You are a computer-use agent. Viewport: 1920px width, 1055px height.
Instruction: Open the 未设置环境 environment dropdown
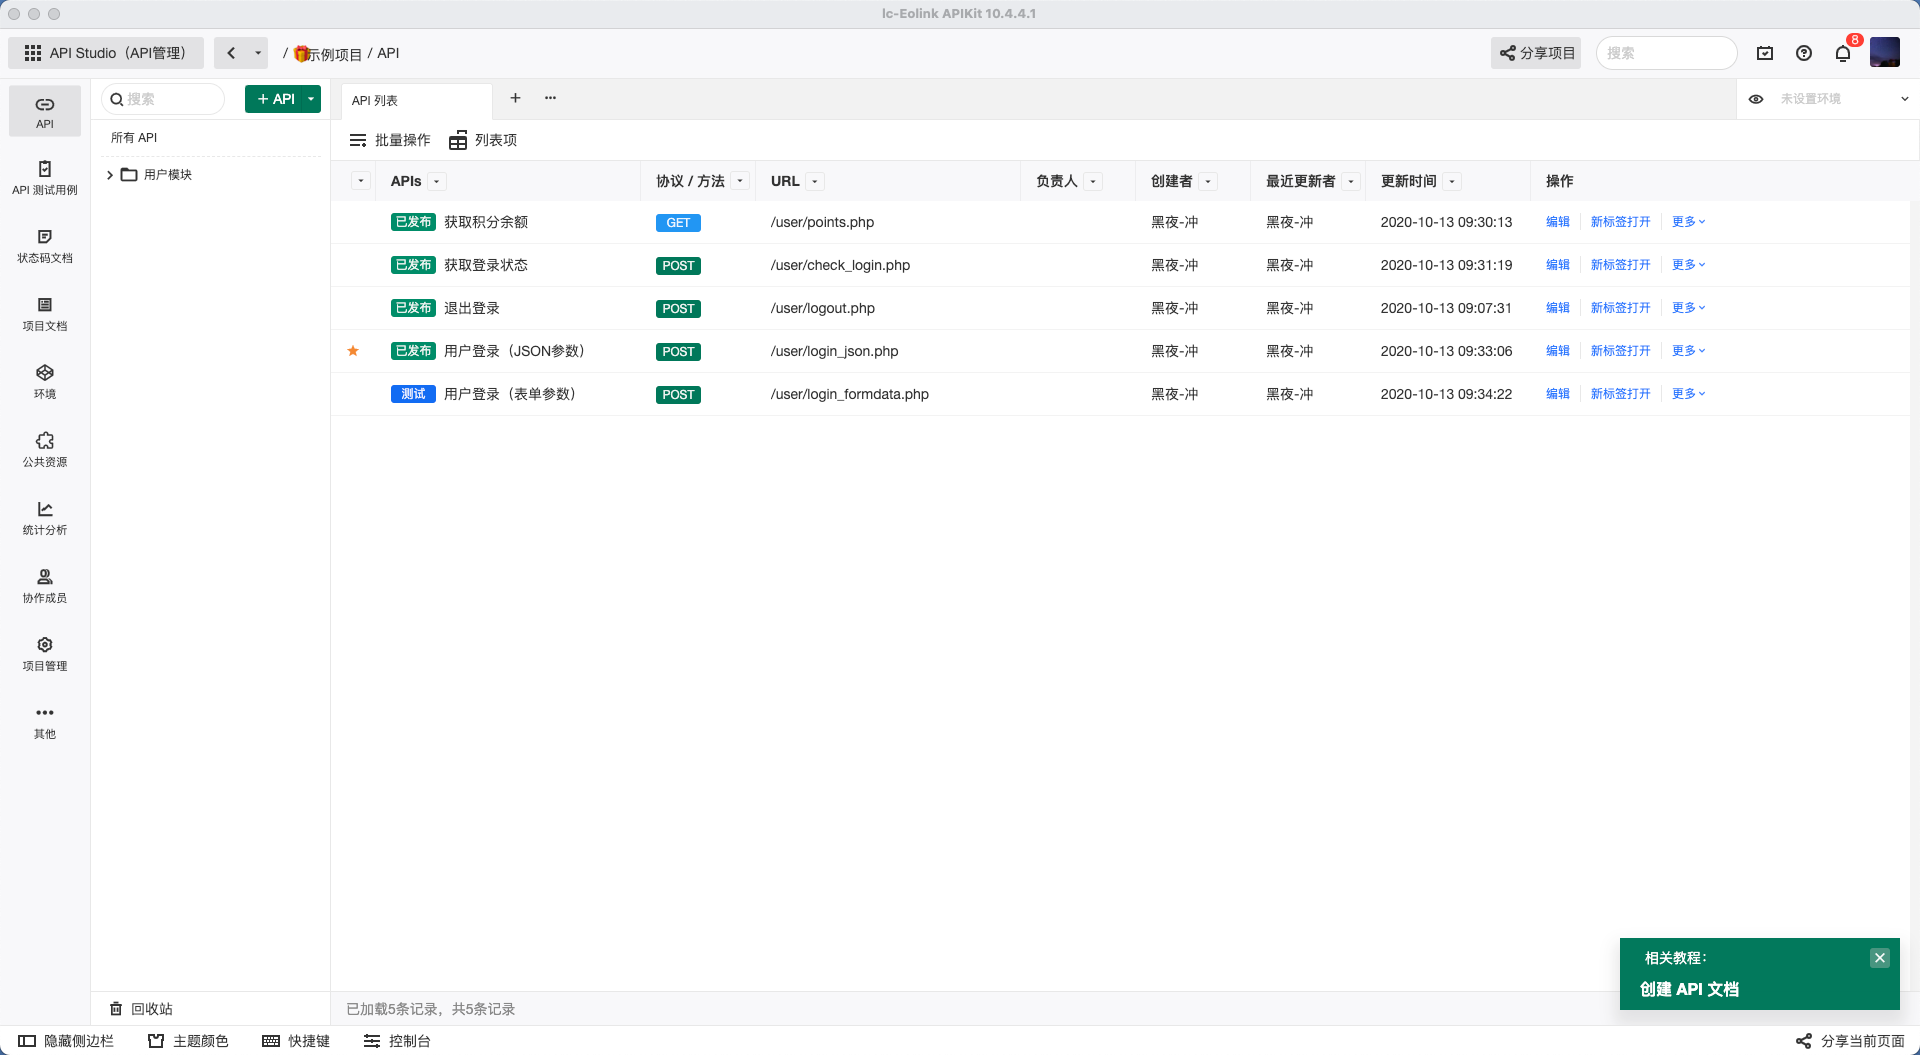tap(1843, 99)
